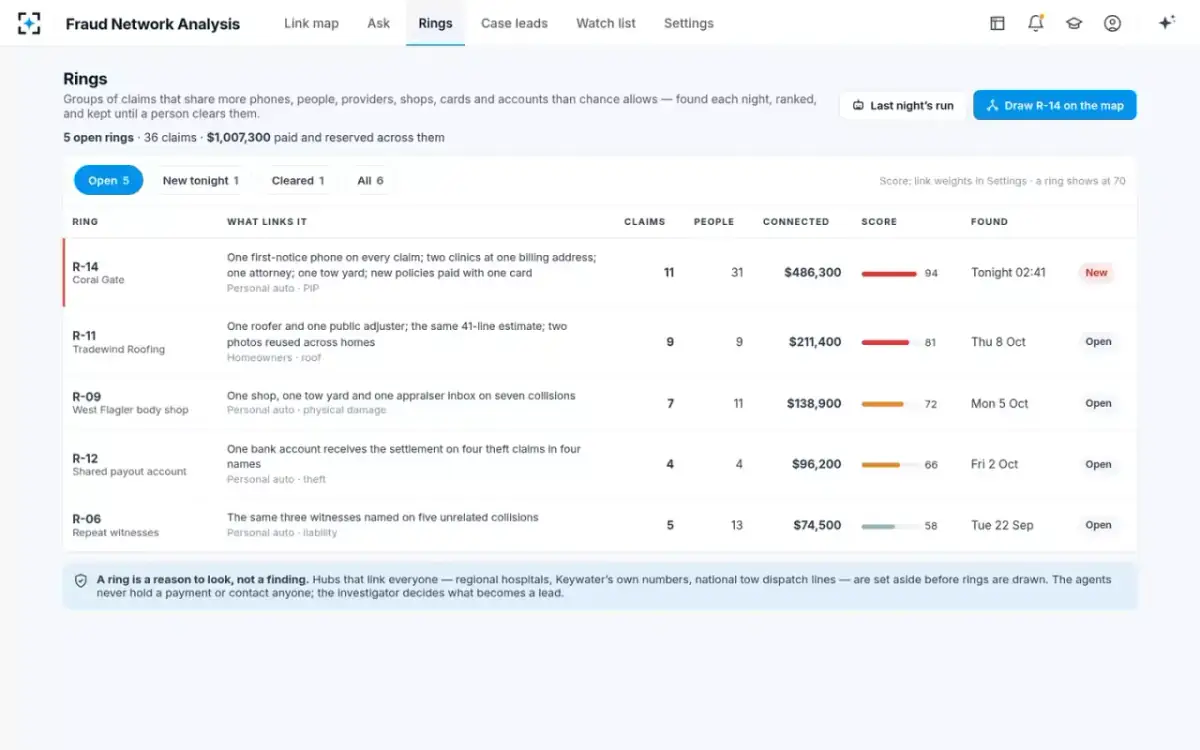This screenshot has height=750, width=1200.
Task: Click the score bar showing 58
Action: [889, 526]
